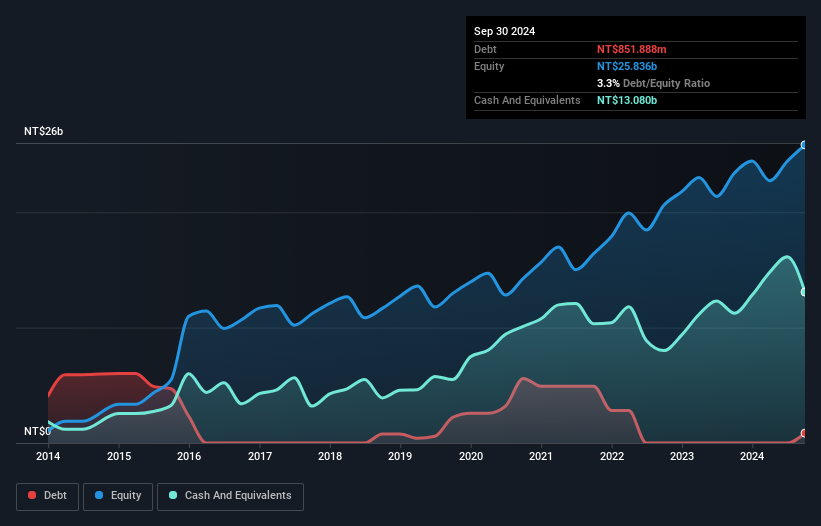This screenshot has height=526, width=821.
Task: Click the 2019 x-axis label
Action: (x=400, y=456)
